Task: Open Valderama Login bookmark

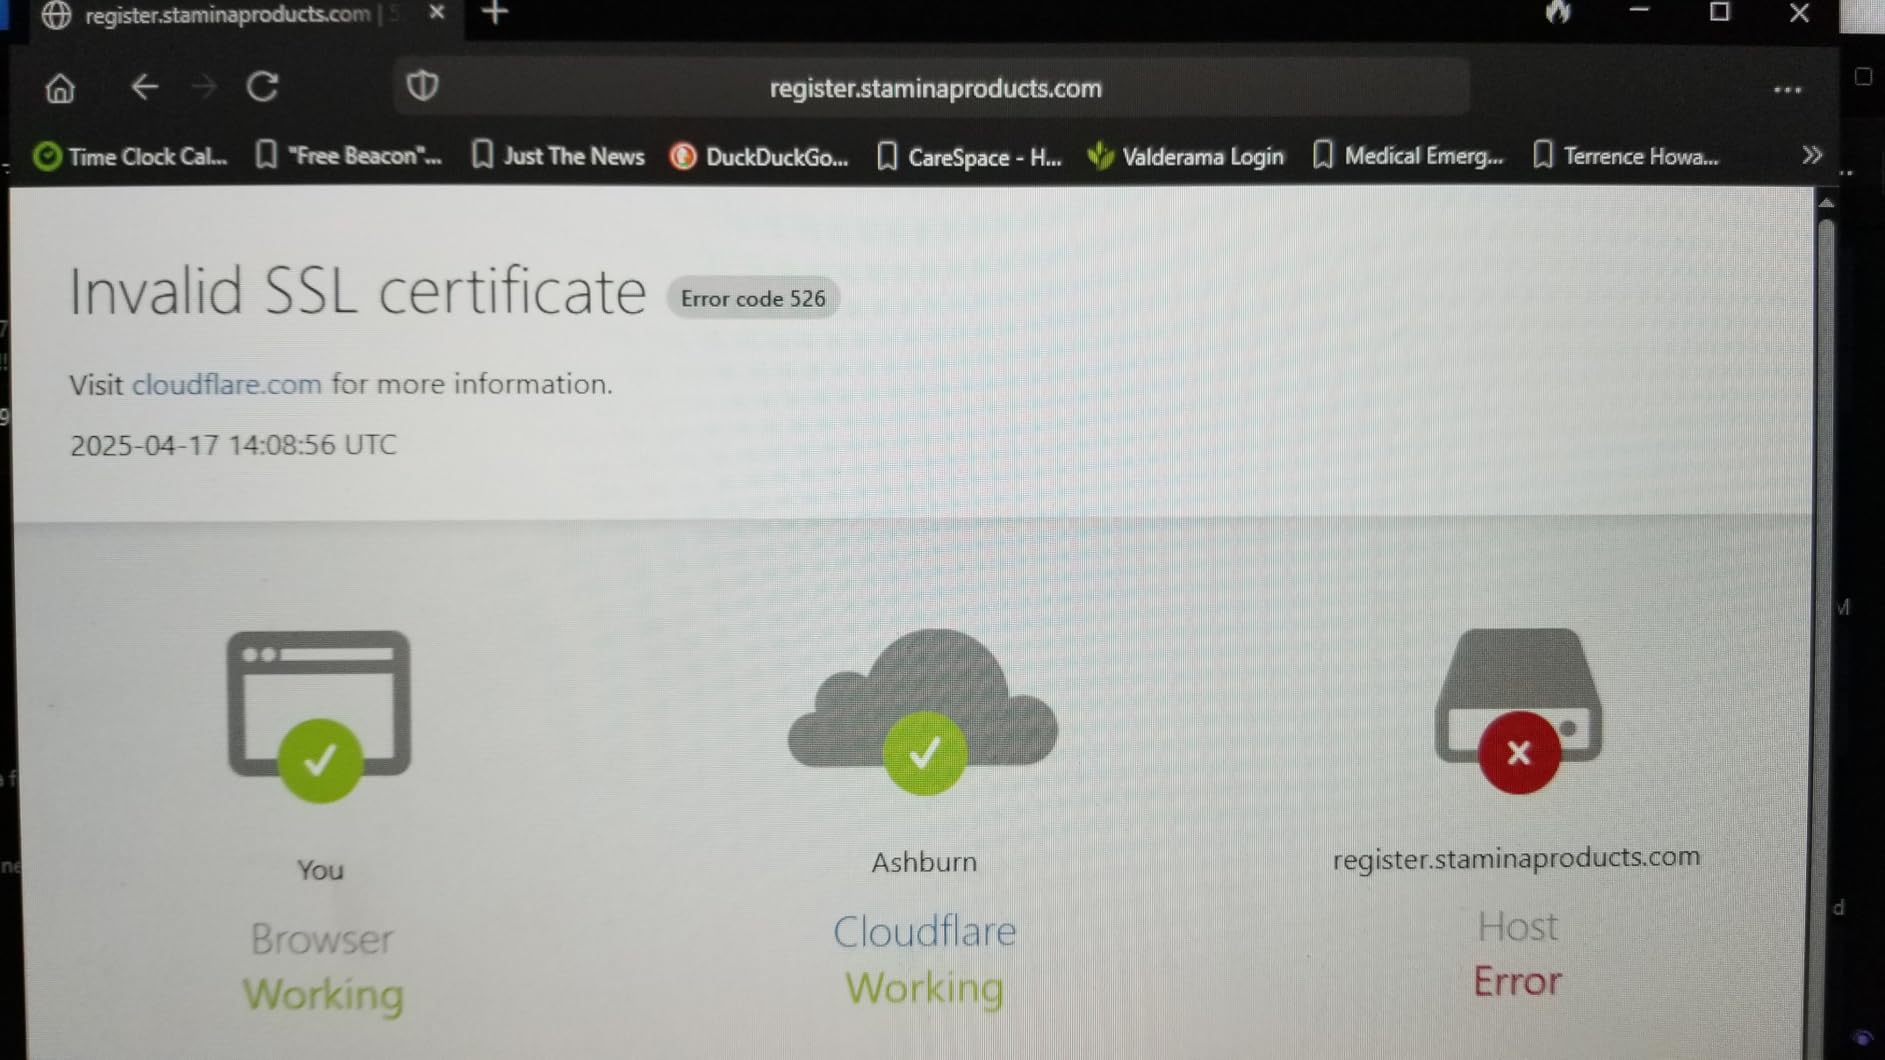Action: point(1186,156)
